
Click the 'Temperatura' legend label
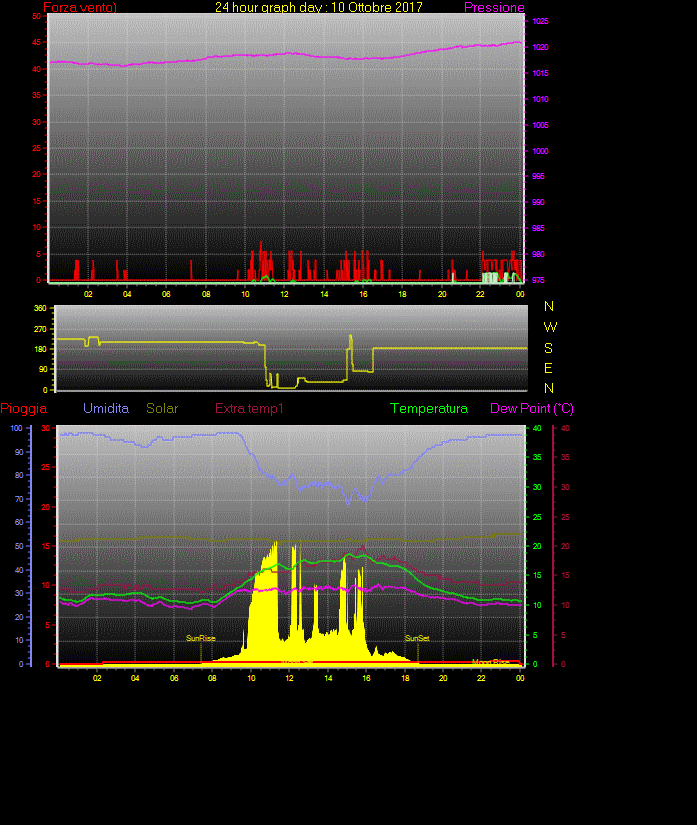429,408
